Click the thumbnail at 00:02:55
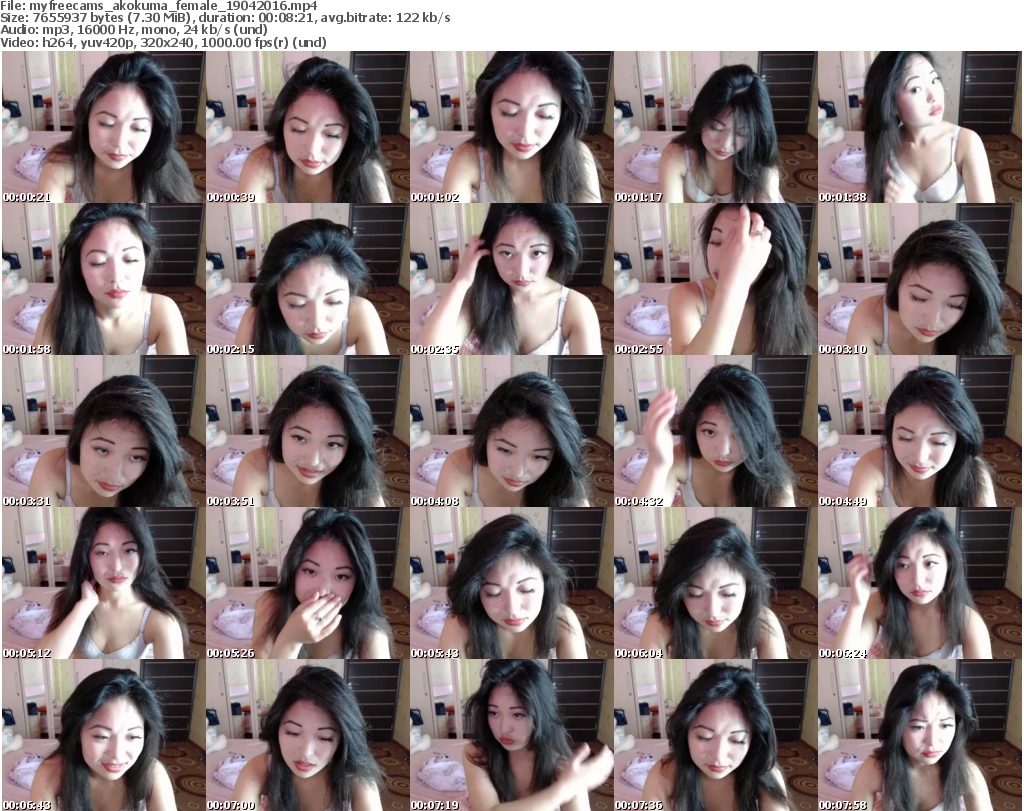Image resolution: width=1024 pixels, height=811 pixels. (716, 279)
